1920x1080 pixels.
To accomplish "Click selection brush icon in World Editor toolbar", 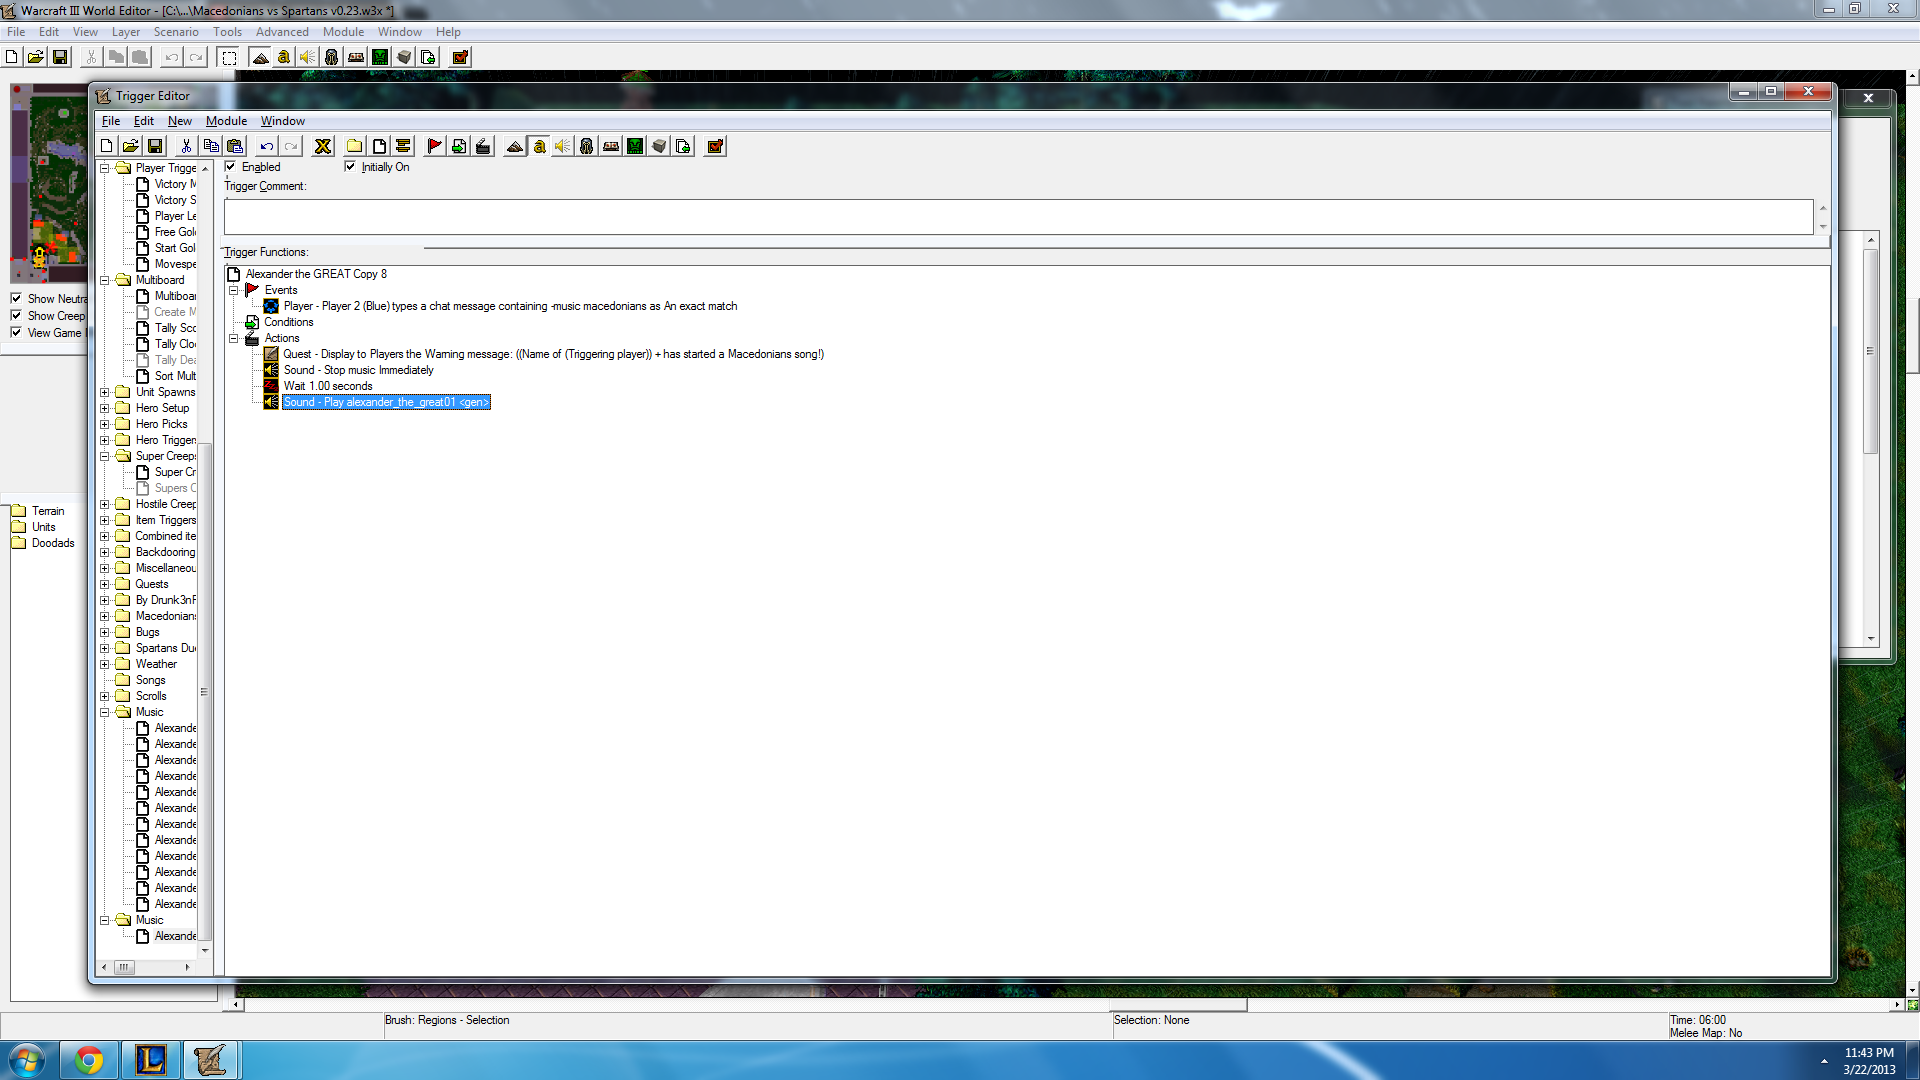I will coord(229,57).
